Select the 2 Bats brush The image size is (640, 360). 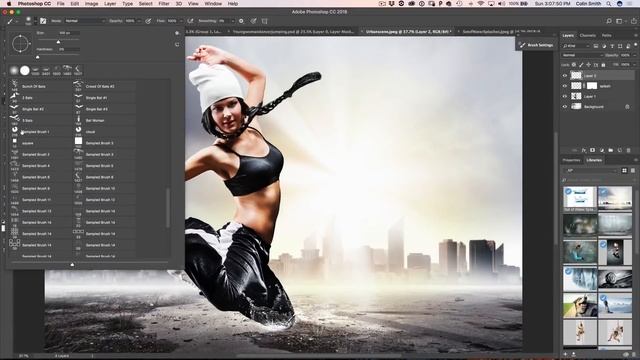tap(41, 98)
